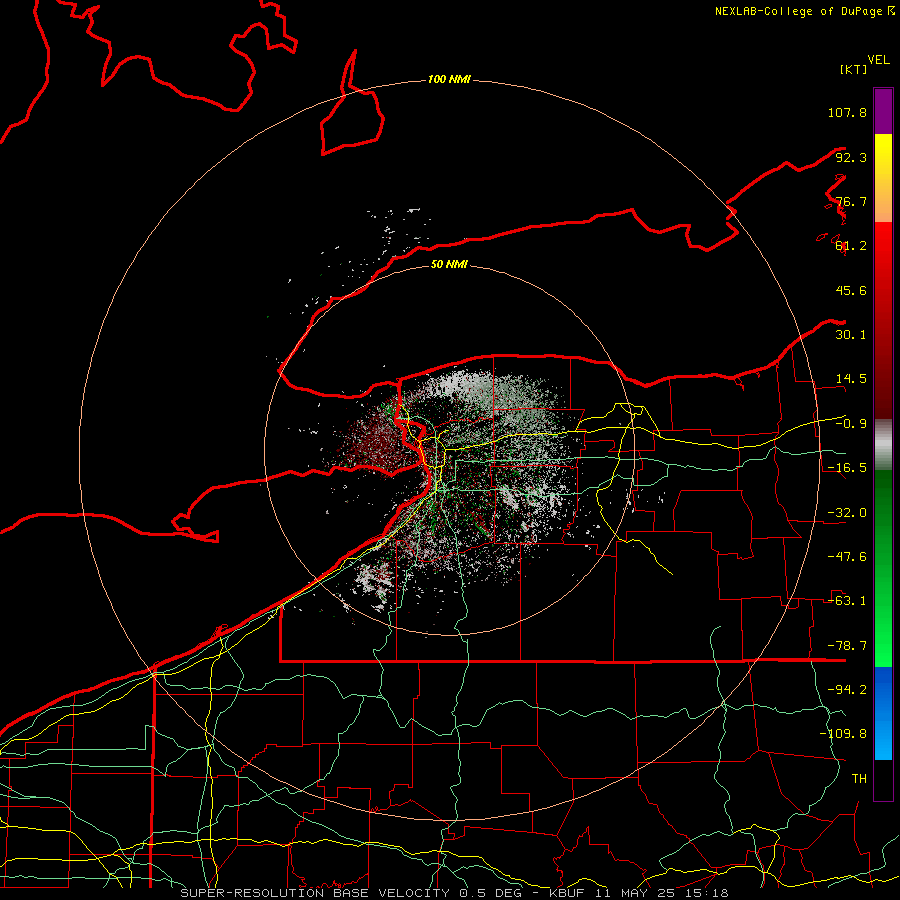Pick the purple segment of the color bar
Screen dimensions: 900x900
click(883, 111)
